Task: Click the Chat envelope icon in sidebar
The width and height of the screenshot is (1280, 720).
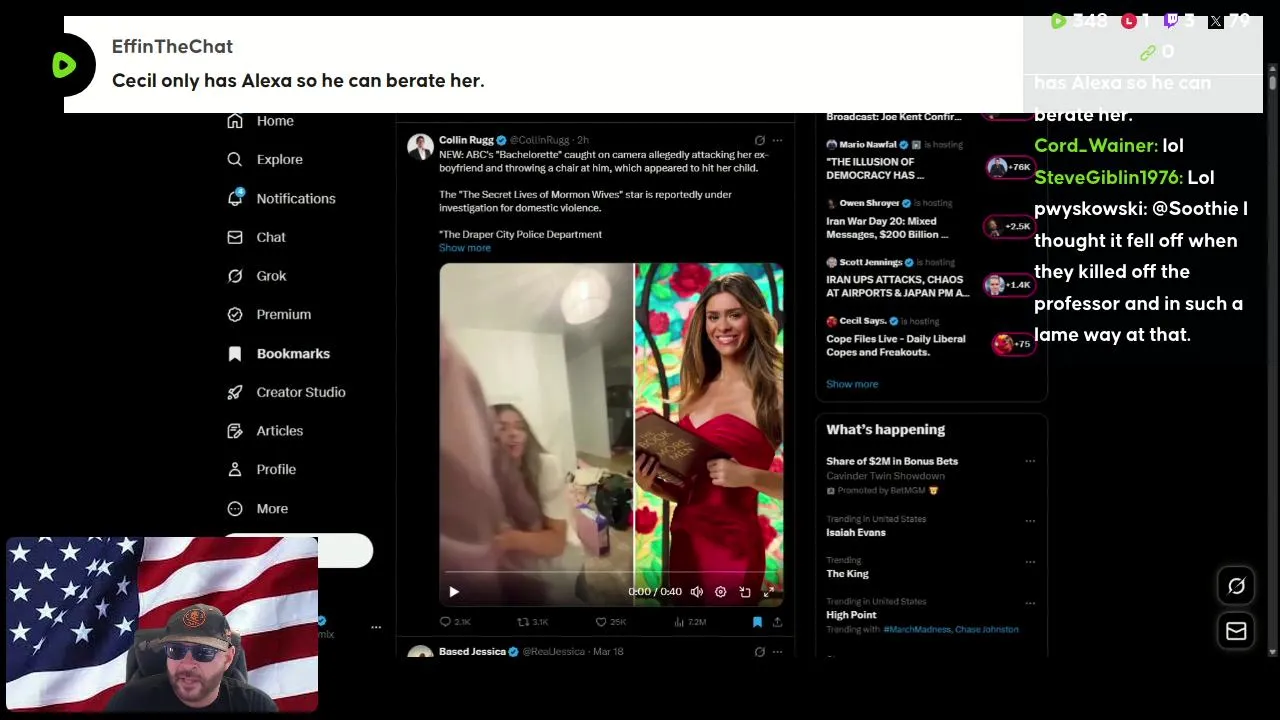Action: [235, 237]
